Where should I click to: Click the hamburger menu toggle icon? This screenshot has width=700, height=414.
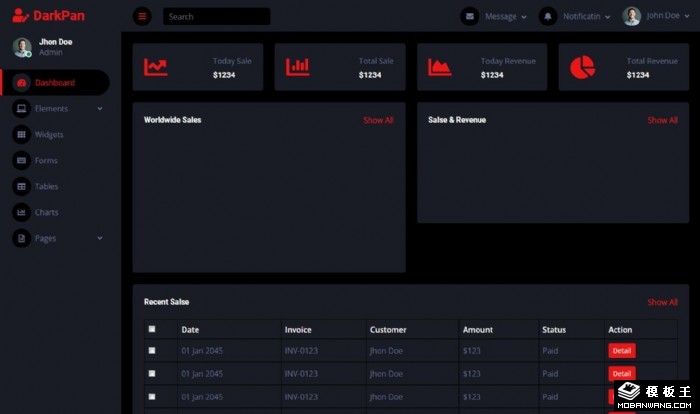click(142, 16)
